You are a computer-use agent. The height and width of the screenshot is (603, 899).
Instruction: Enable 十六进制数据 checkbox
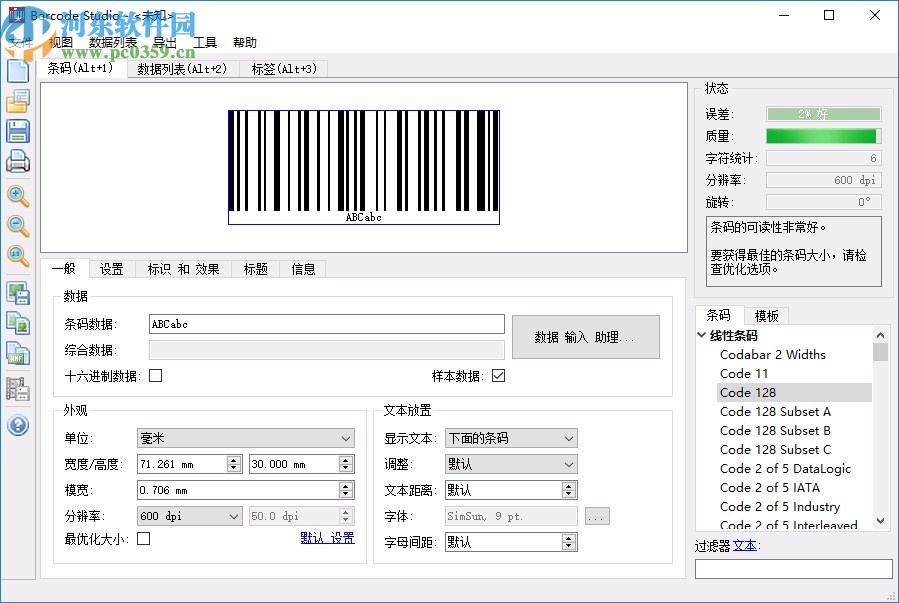tap(154, 375)
